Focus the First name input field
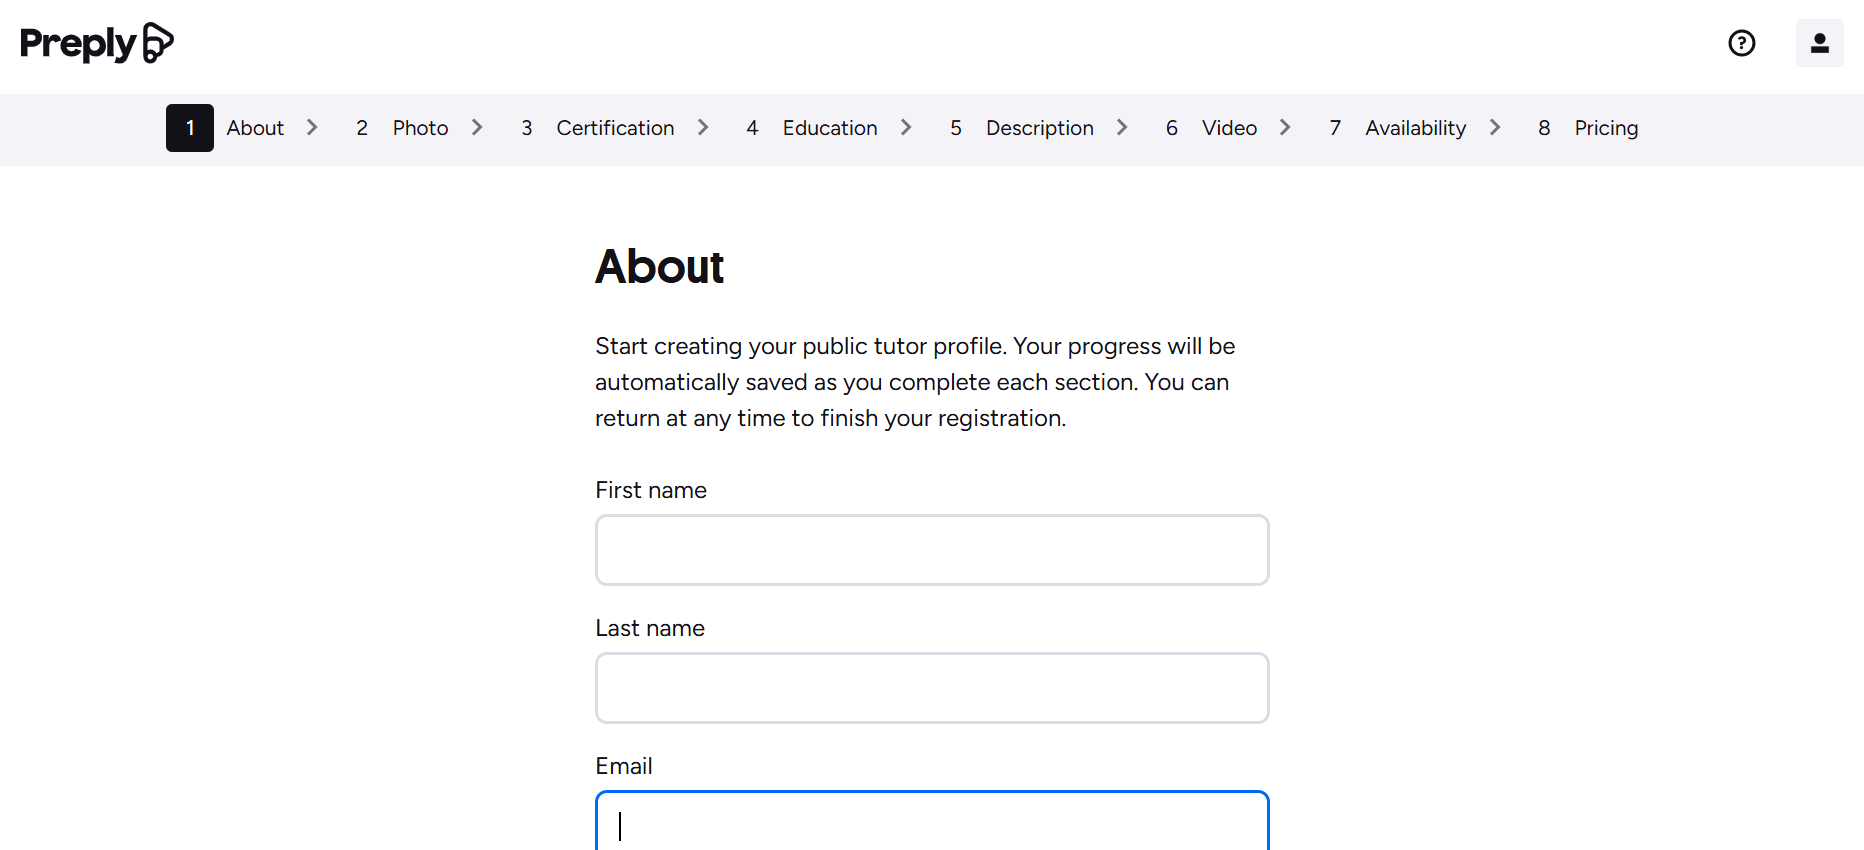 pos(932,550)
